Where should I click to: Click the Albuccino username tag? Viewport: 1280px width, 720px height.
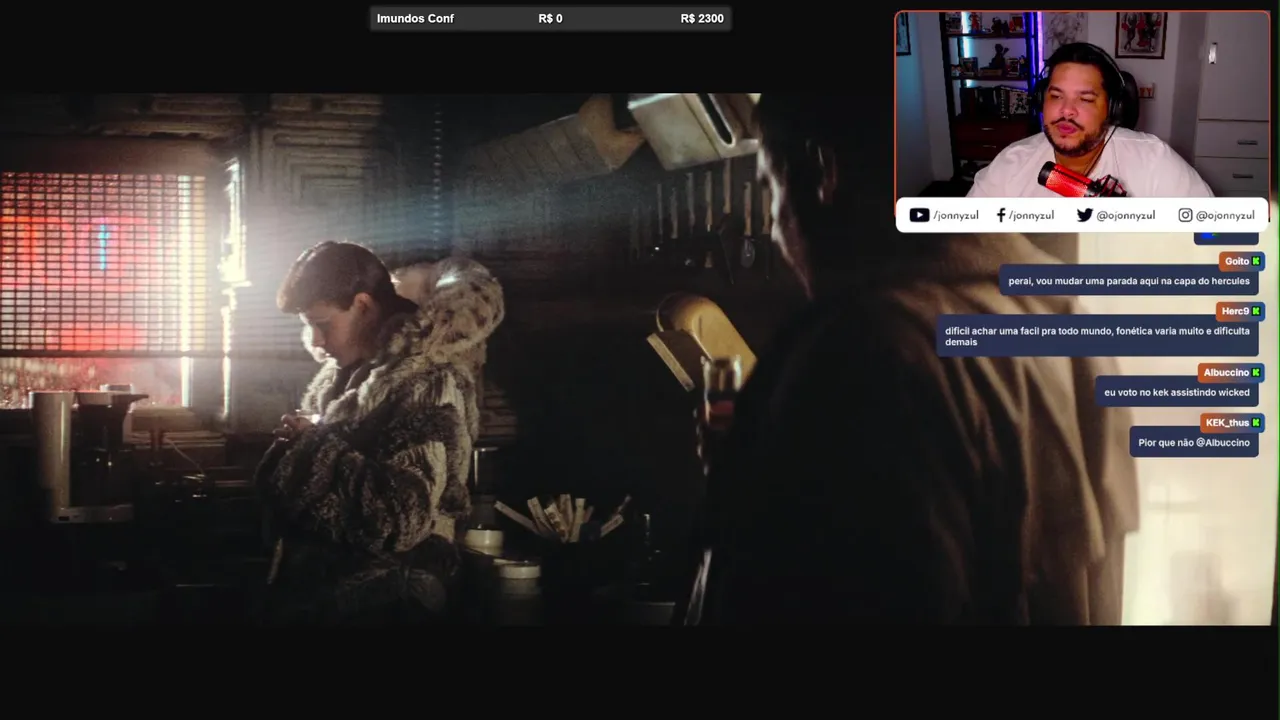(1231, 372)
